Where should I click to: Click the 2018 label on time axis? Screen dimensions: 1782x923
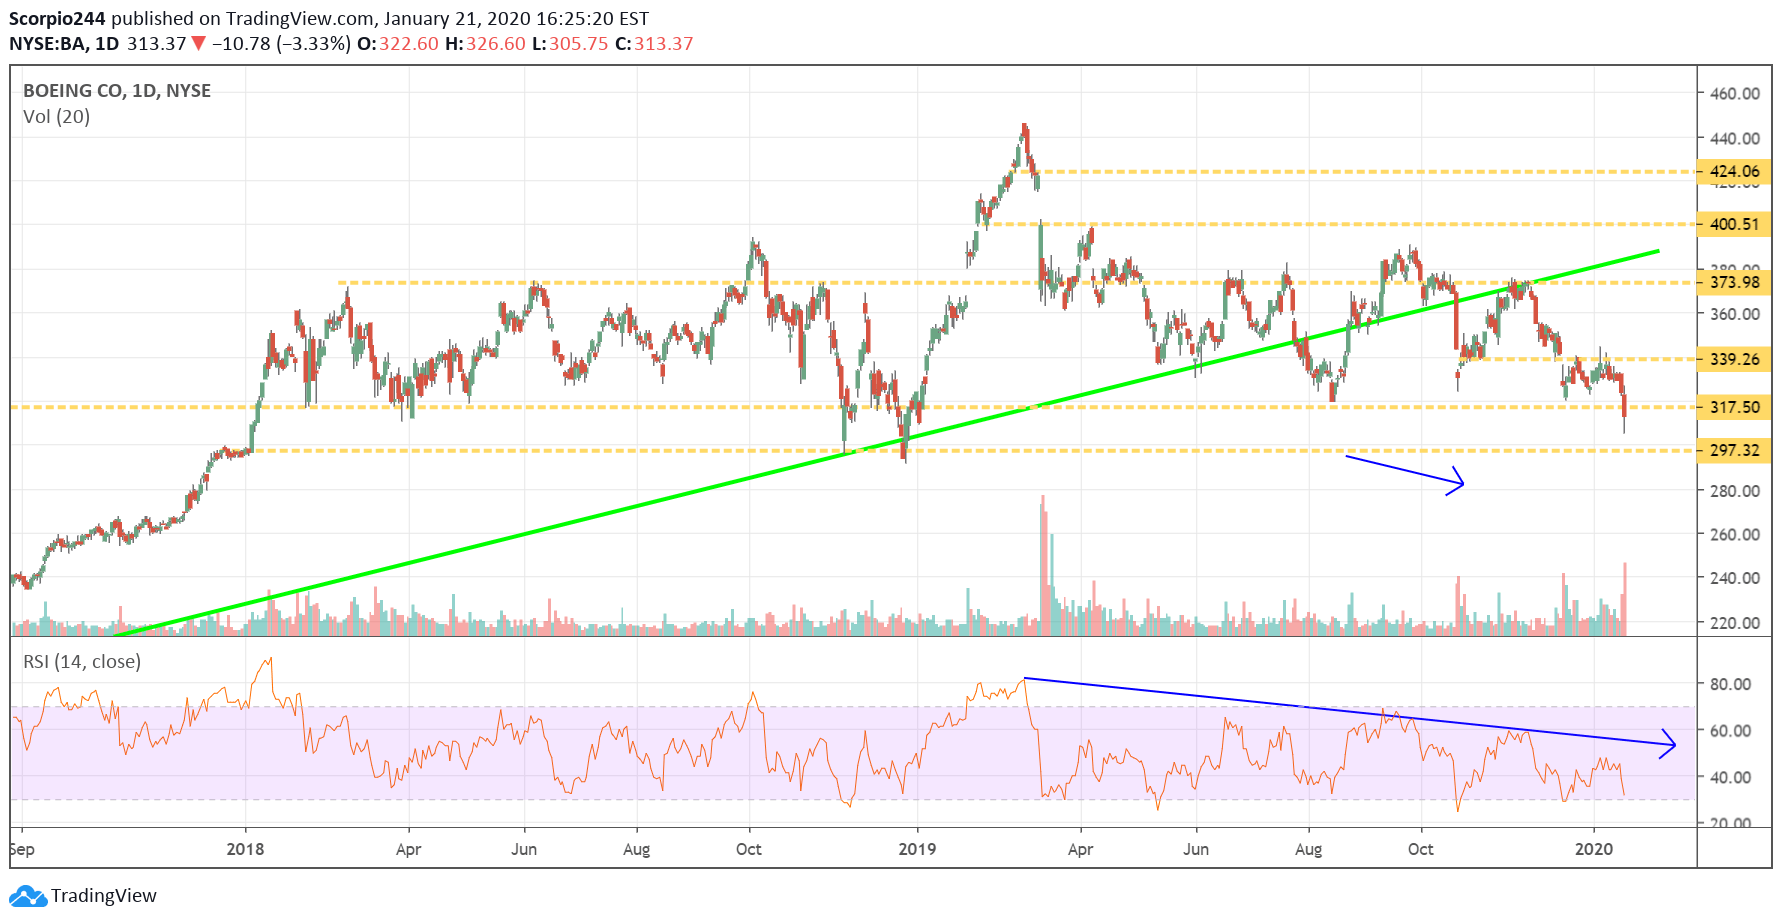(245, 849)
